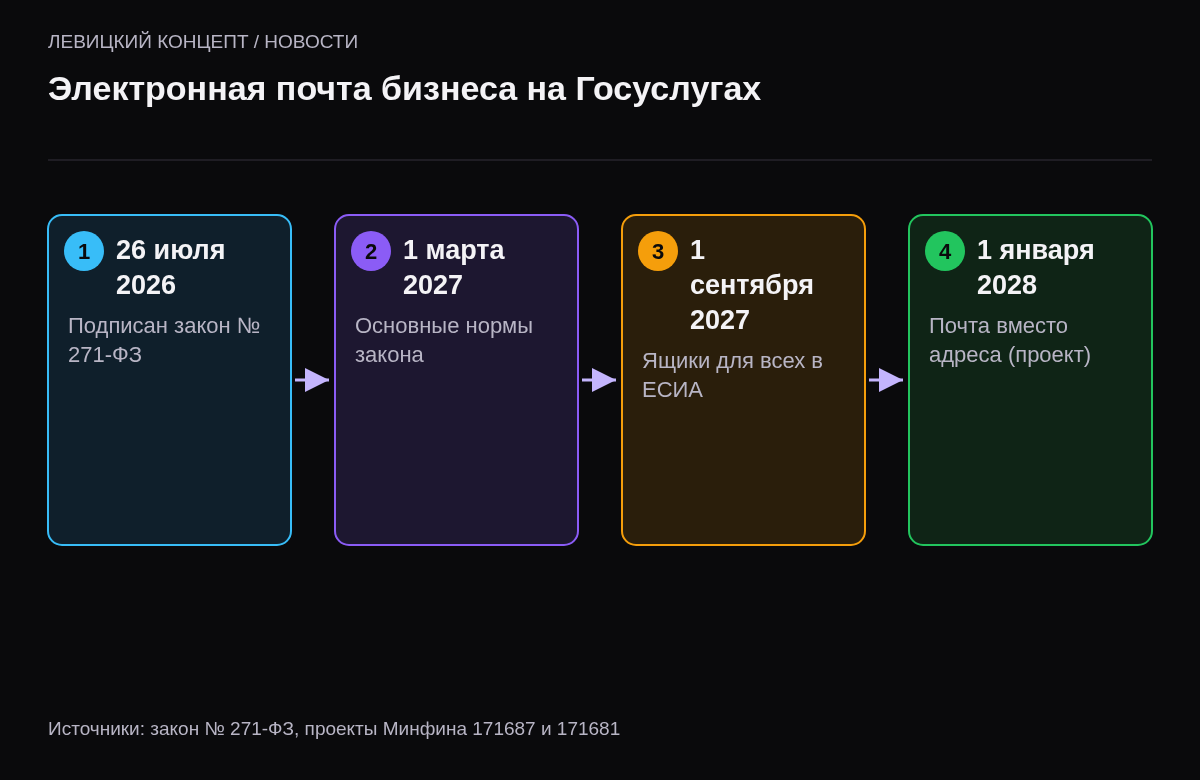
Task: Click 'Подписан закон № 271-ФЗ' description
Action: click(164, 340)
